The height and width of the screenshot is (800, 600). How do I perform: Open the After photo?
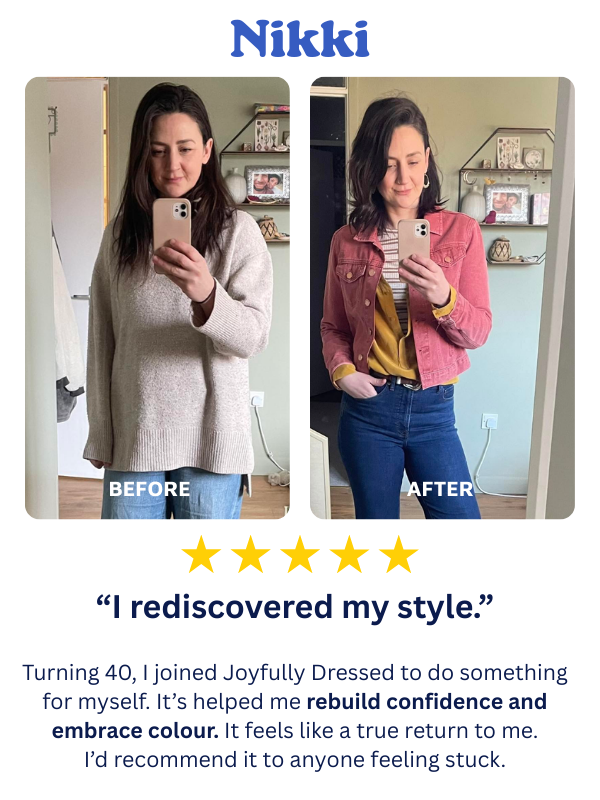click(442, 298)
